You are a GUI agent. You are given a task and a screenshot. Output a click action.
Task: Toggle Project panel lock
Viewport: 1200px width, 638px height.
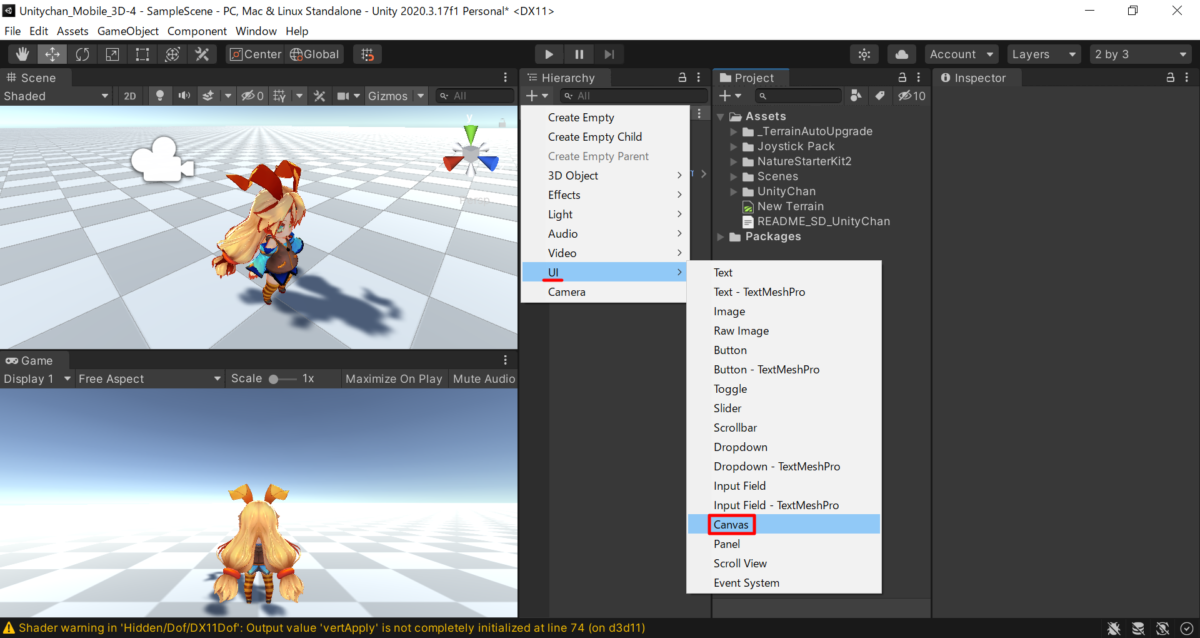[903, 77]
